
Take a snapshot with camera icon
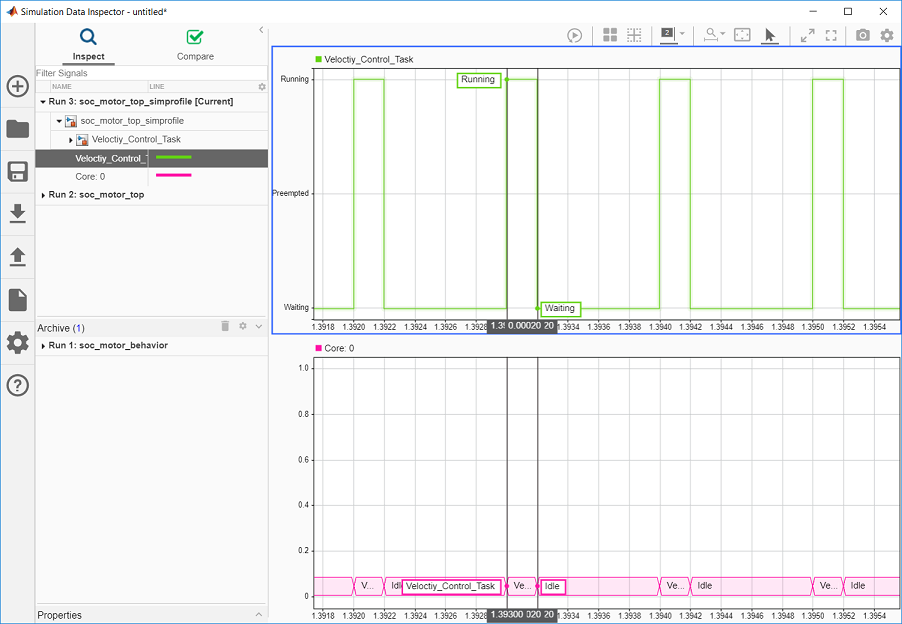click(x=862, y=36)
